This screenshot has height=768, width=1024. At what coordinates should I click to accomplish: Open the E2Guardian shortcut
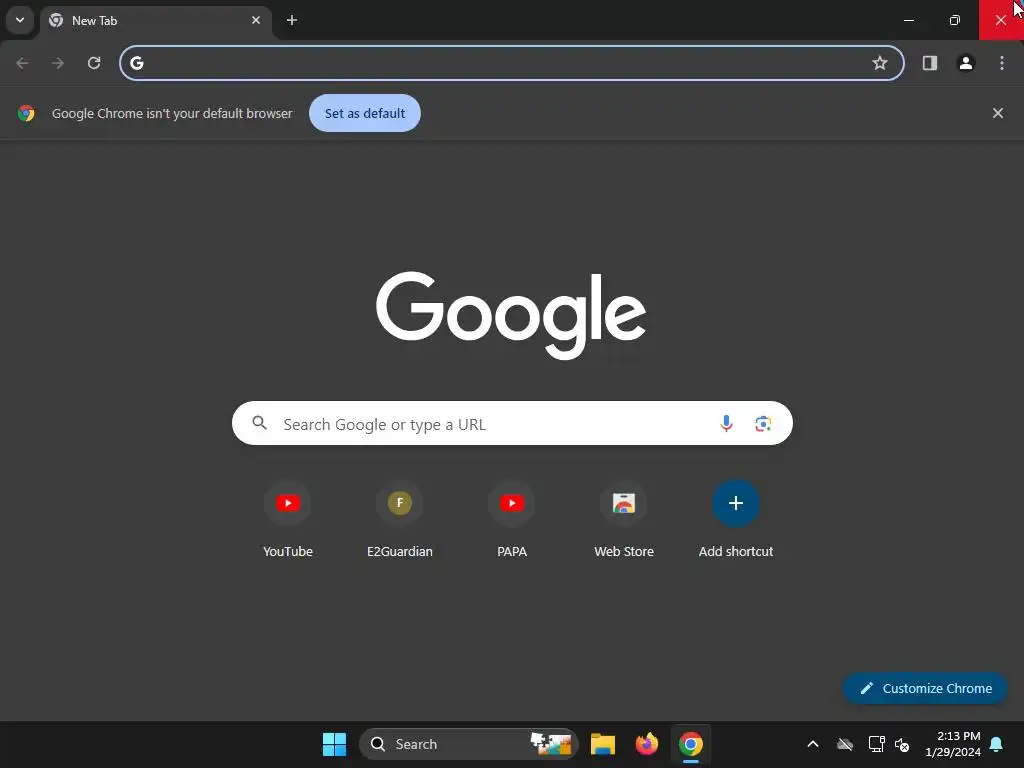(400, 519)
